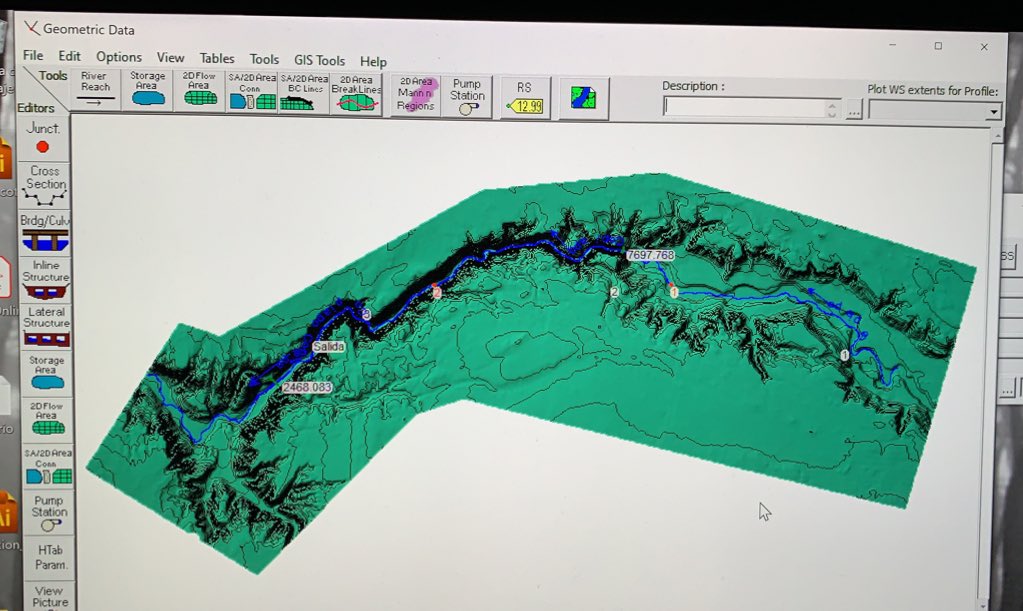
Task: Open the GIS Tools menu
Action: [319, 61]
